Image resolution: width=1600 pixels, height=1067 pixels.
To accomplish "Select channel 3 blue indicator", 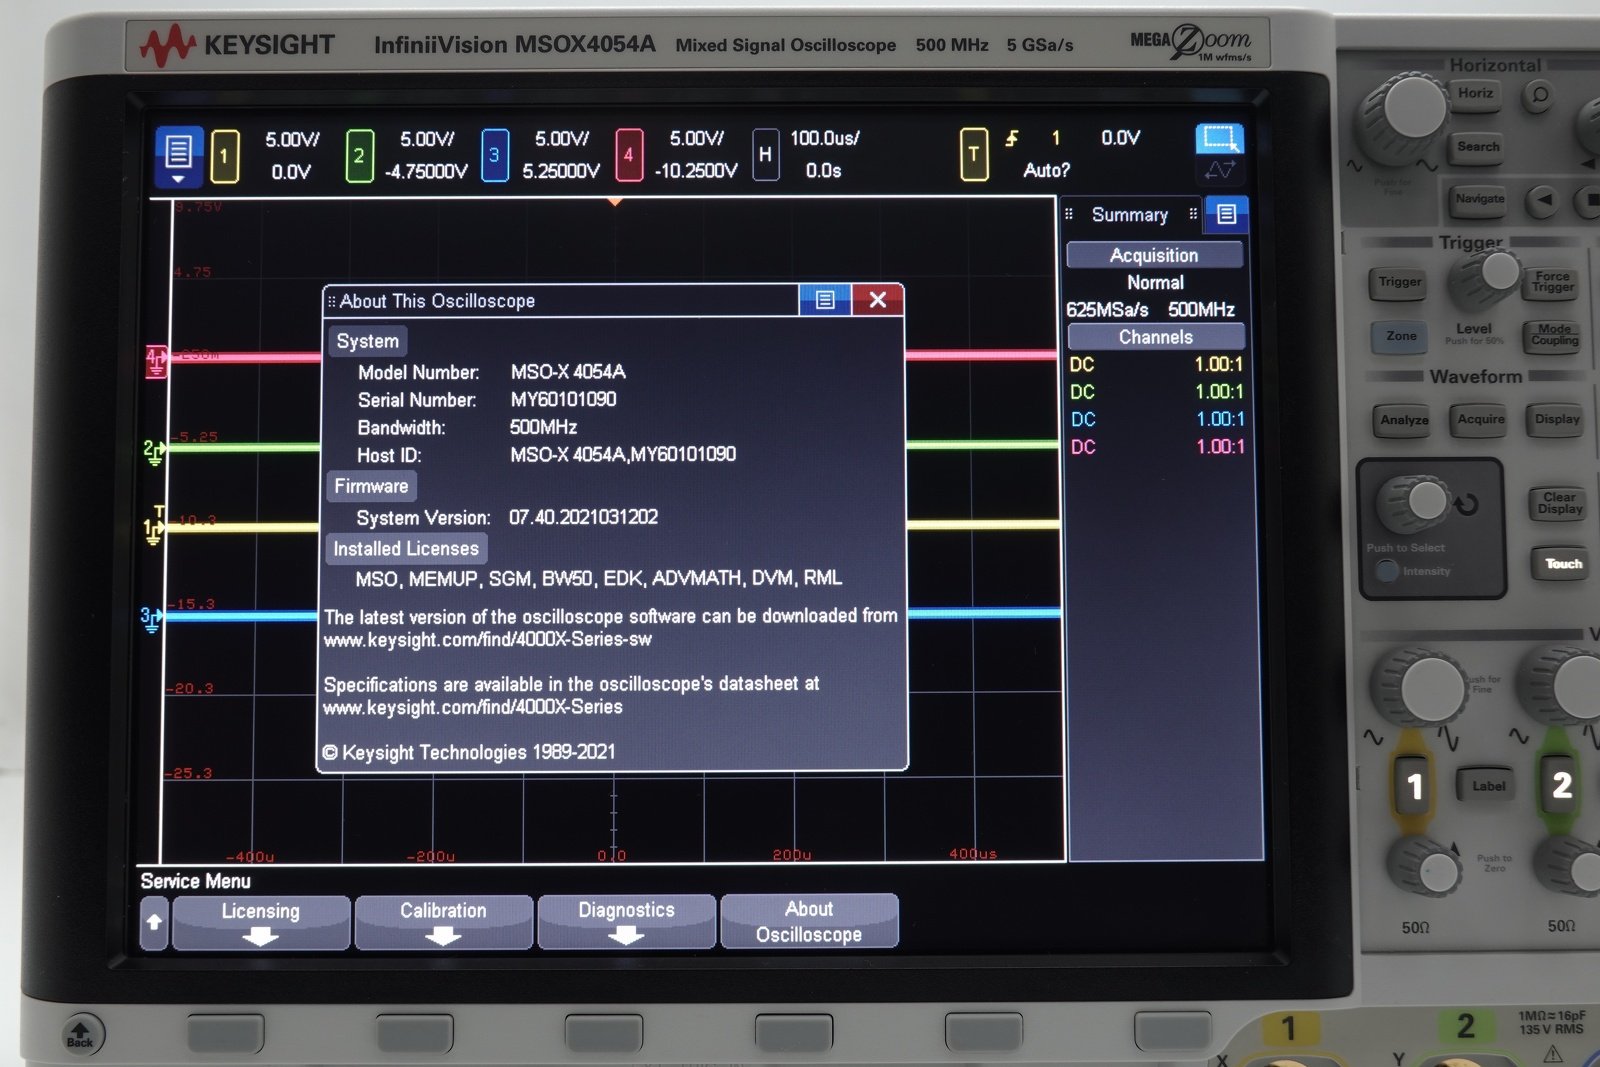I will 494,156.
